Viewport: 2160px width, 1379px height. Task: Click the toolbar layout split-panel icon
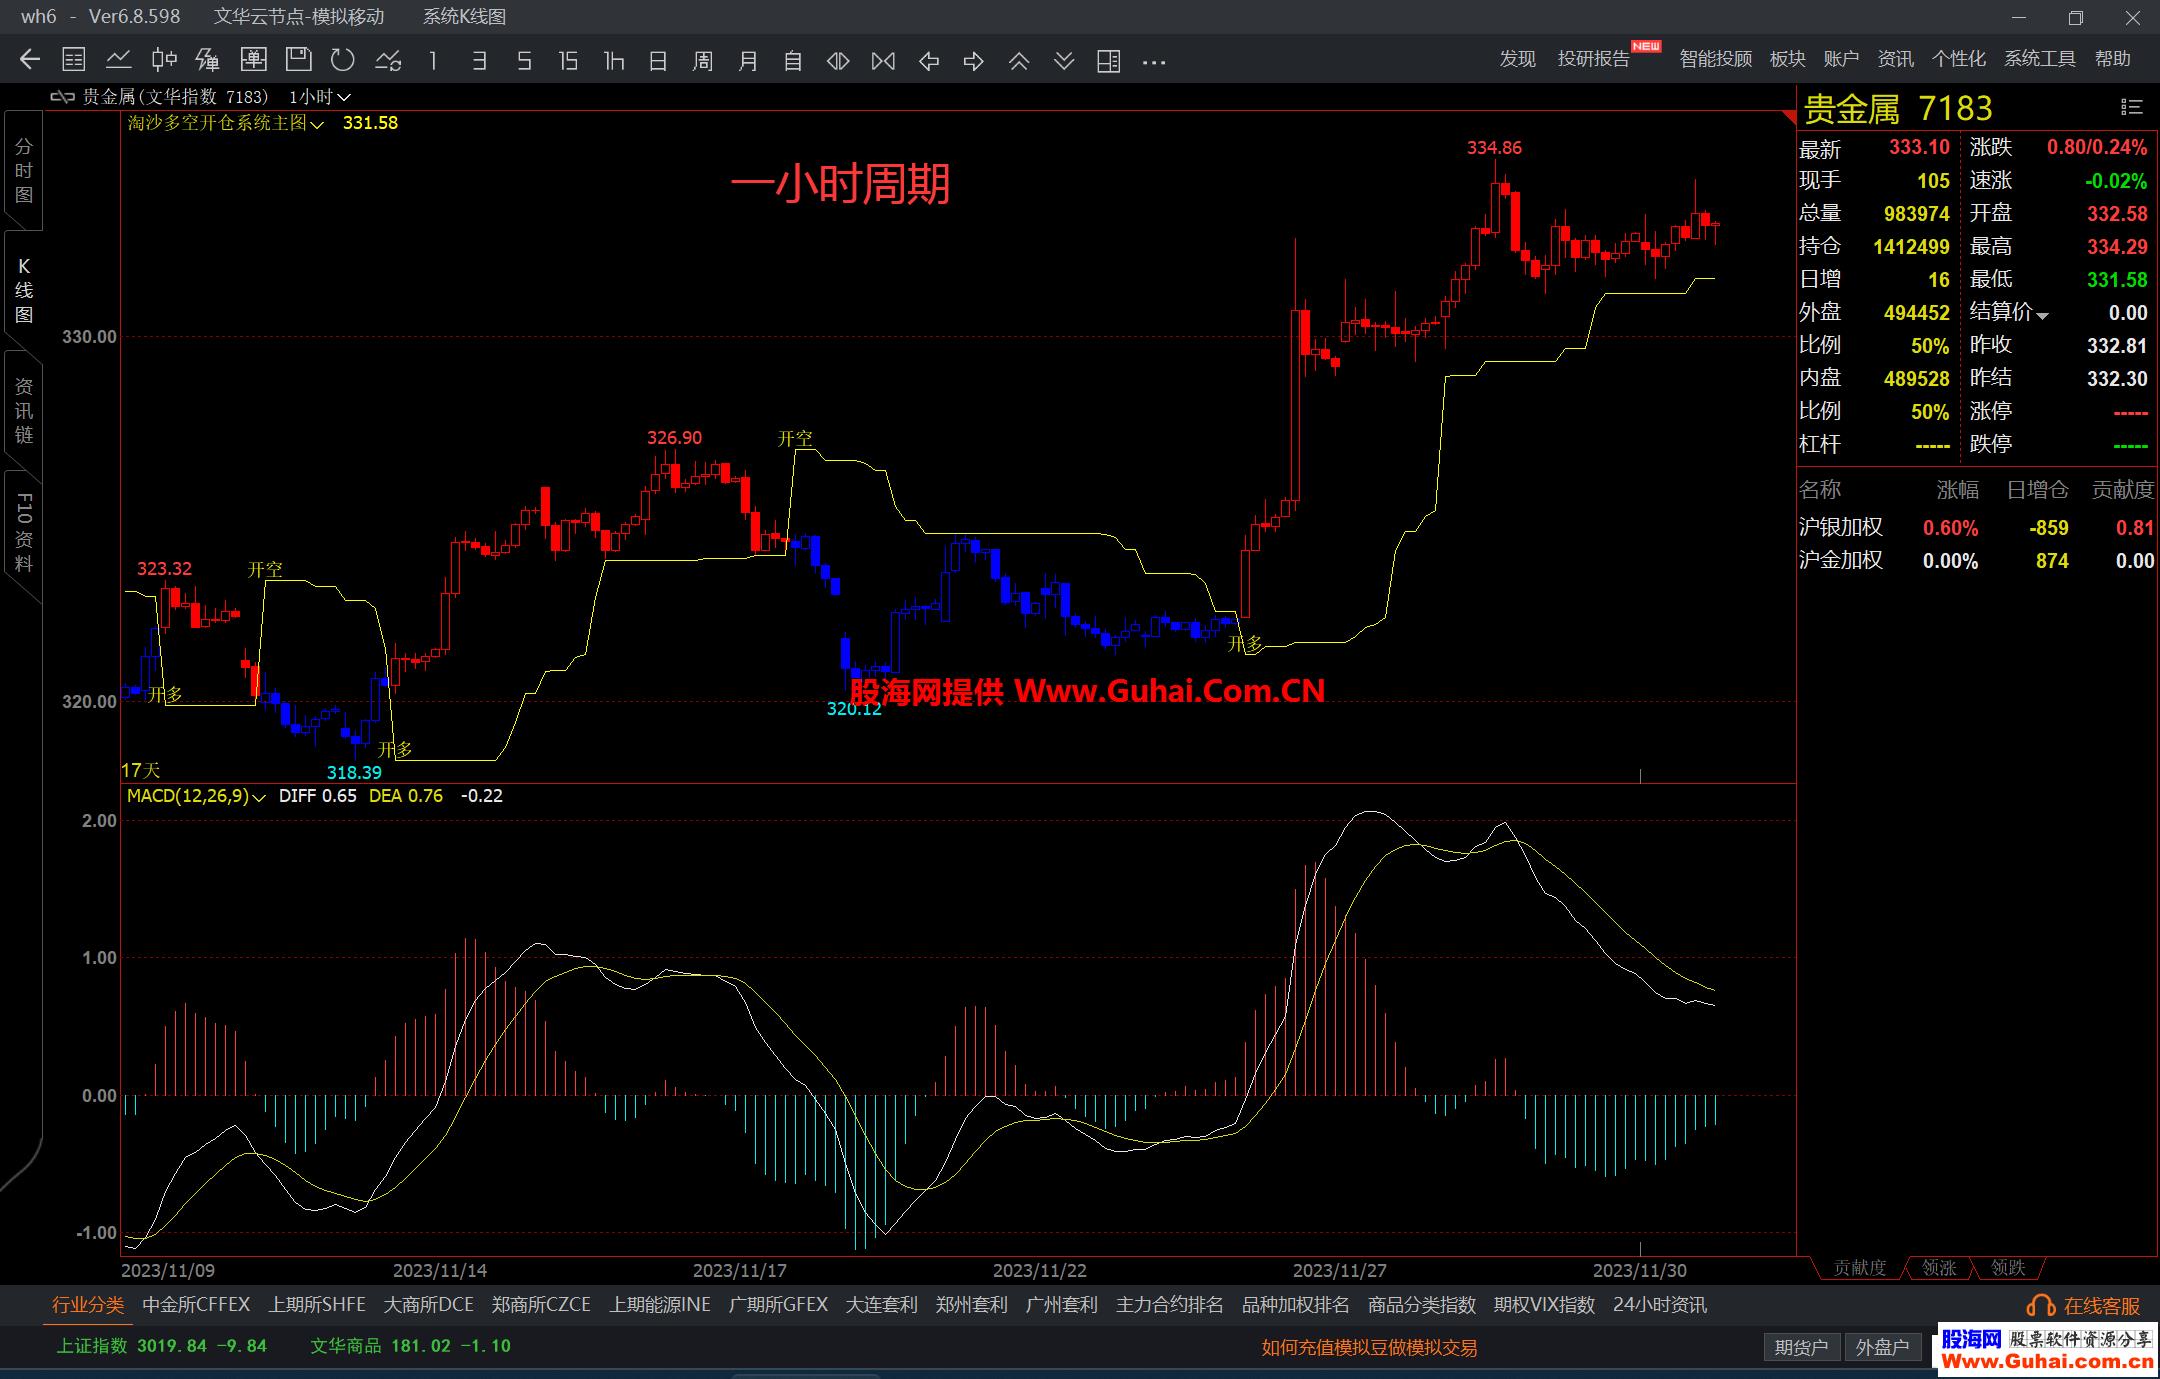(1108, 61)
